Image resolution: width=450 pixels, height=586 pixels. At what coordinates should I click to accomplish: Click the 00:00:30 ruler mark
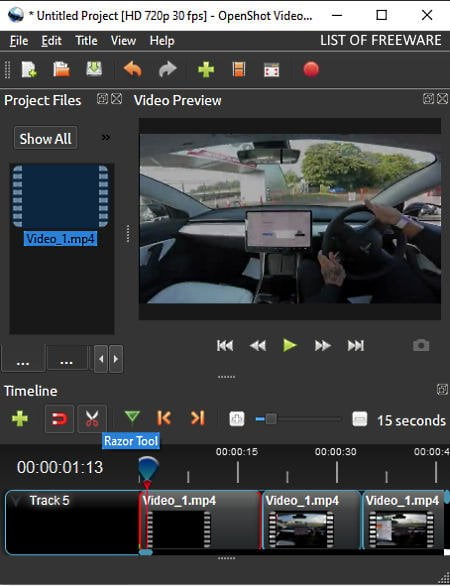(336, 451)
